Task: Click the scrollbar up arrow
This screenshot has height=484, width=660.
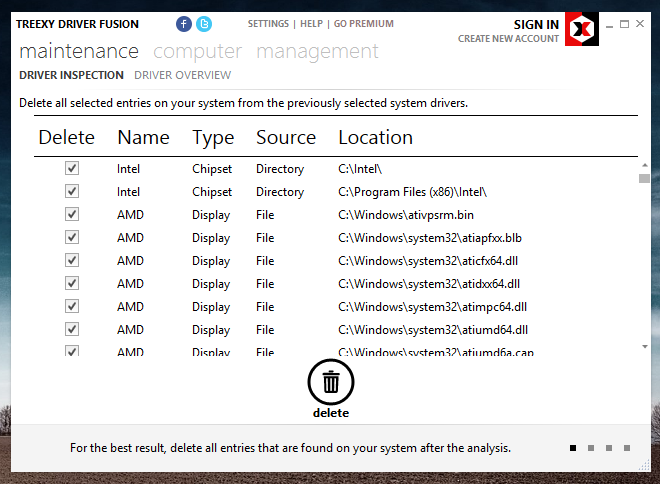Action: pos(644,165)
